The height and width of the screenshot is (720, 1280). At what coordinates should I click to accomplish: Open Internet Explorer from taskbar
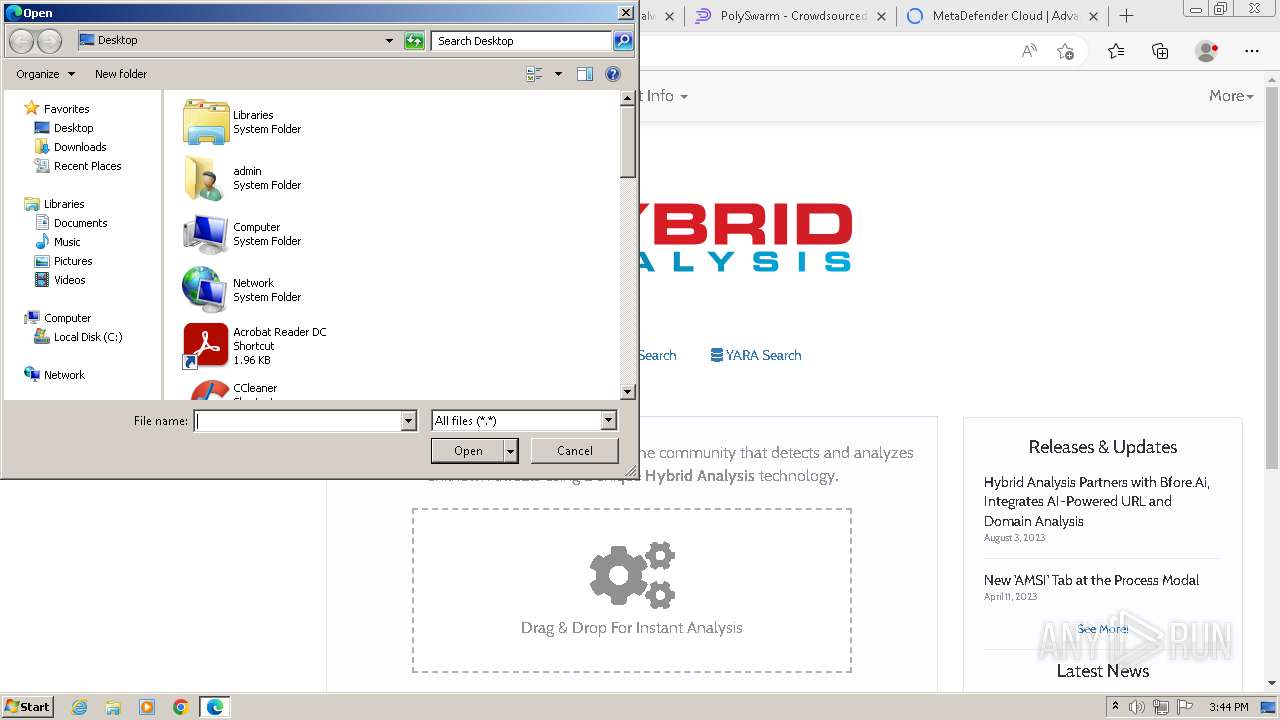coord(79,707)
